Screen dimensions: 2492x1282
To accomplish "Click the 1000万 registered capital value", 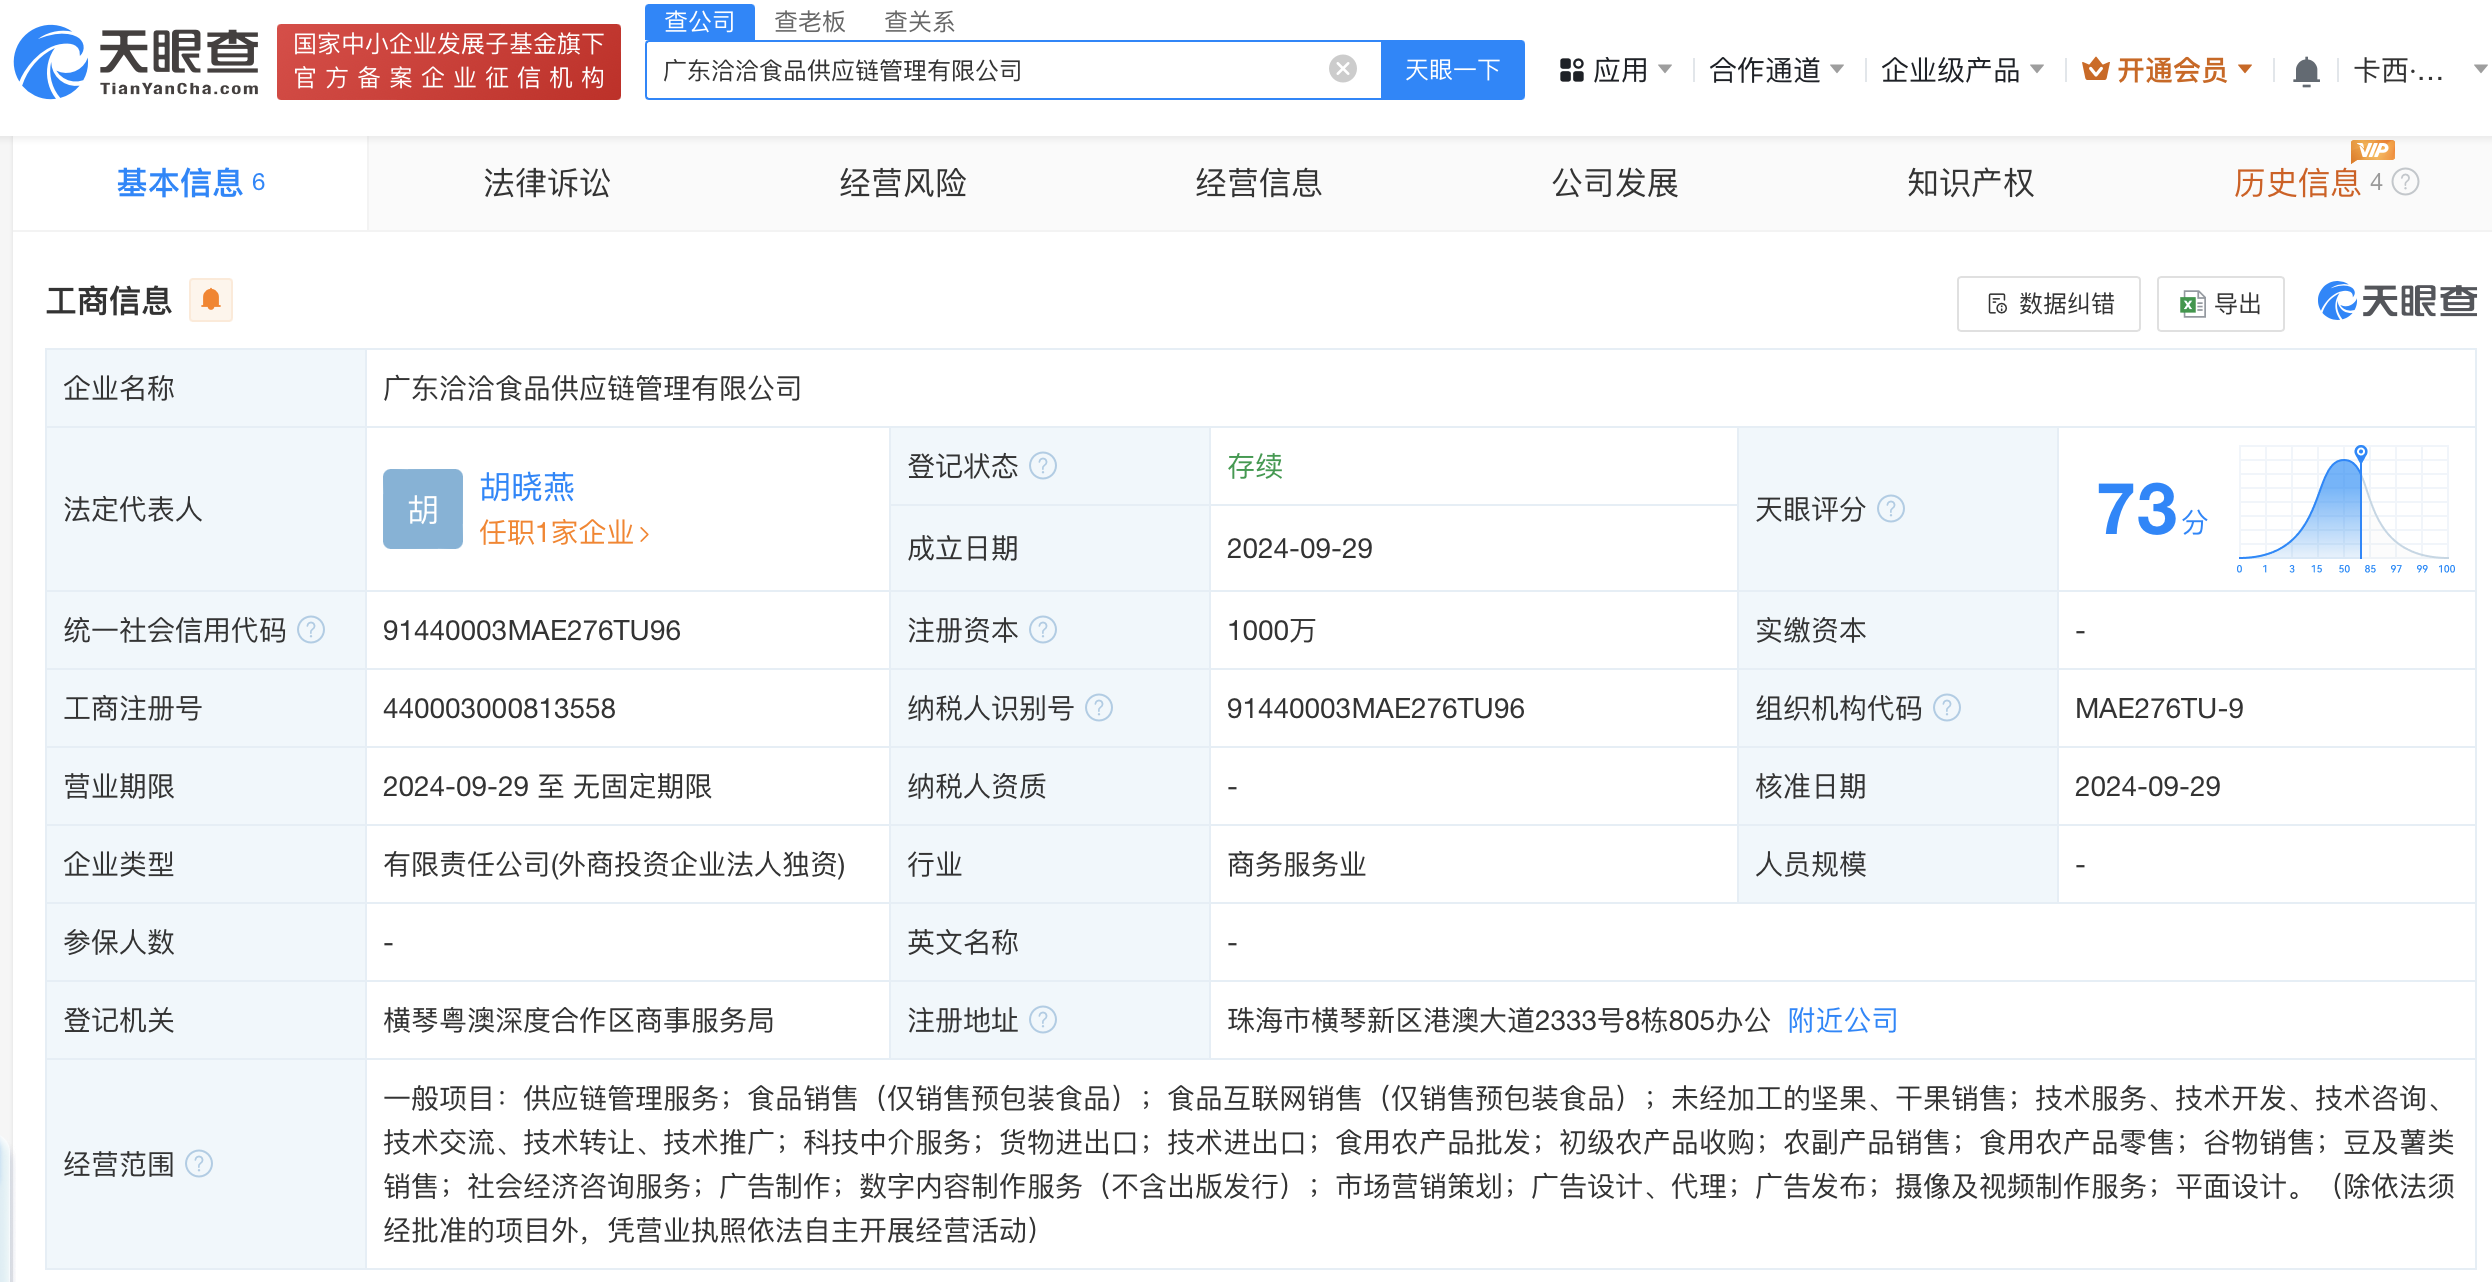I will (1271, 630).
